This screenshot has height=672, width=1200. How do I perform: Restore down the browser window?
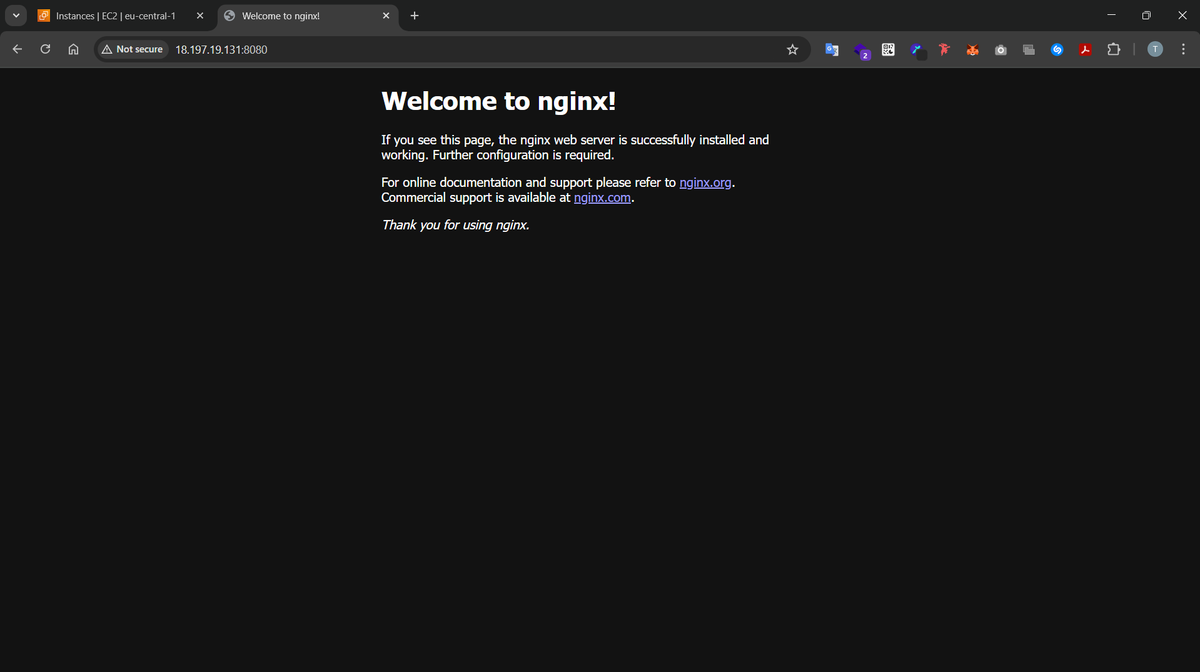pos(1146,15)
